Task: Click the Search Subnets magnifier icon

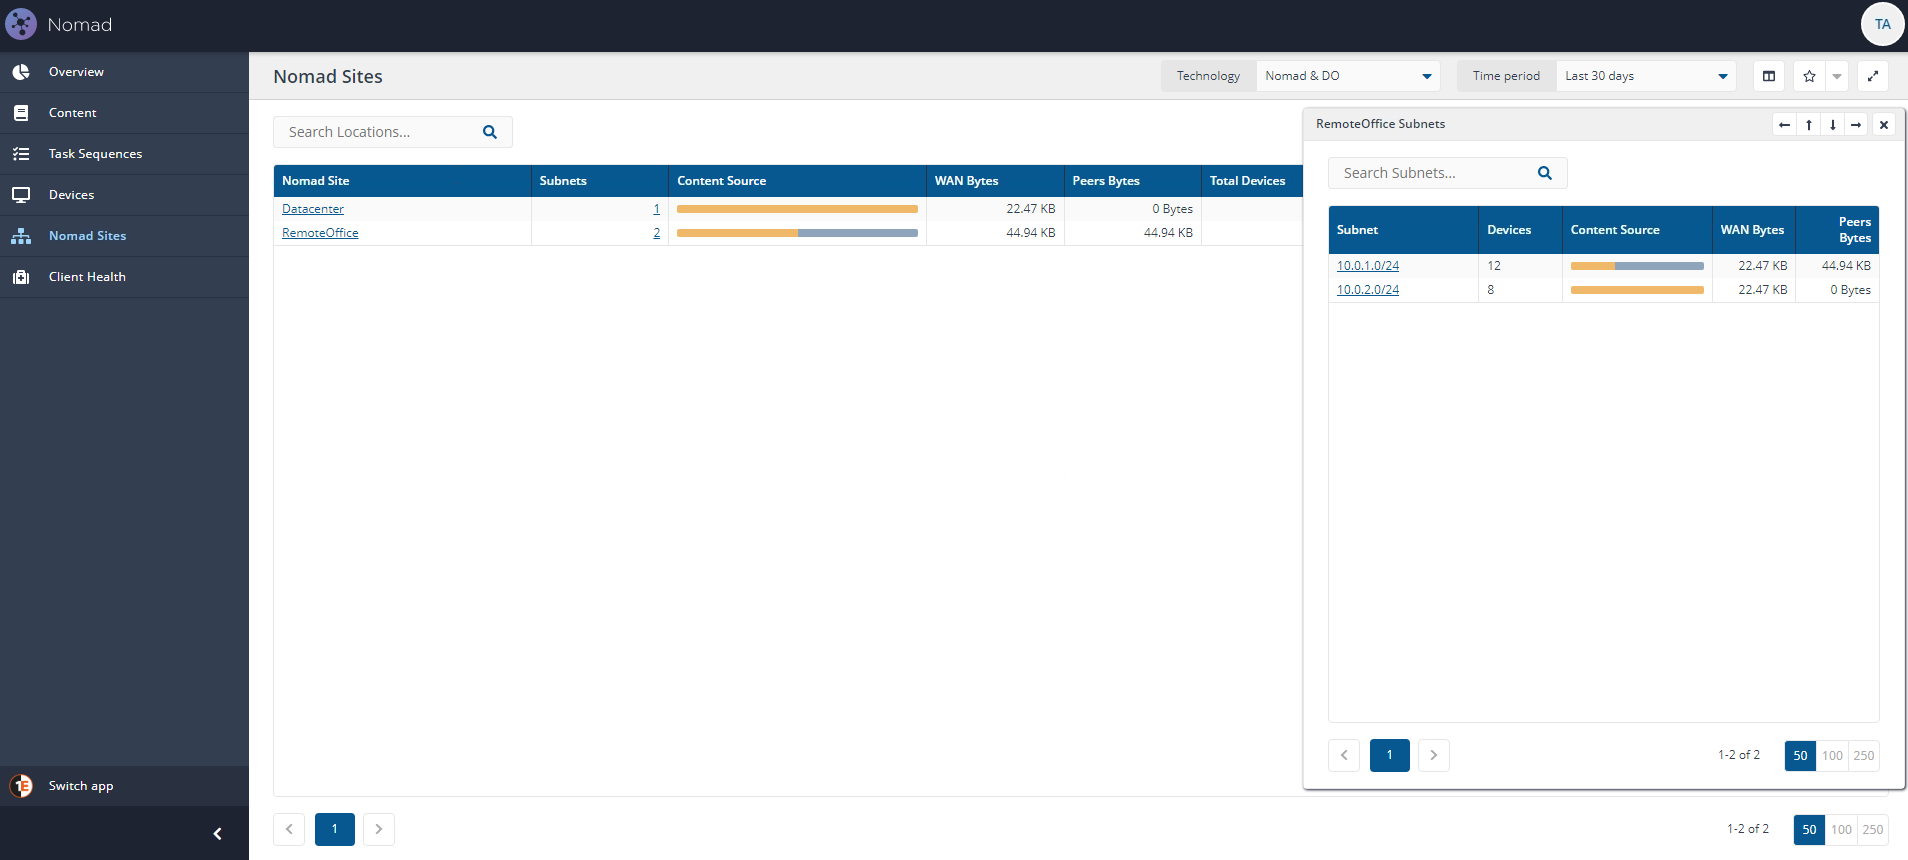Action: 1545,173
